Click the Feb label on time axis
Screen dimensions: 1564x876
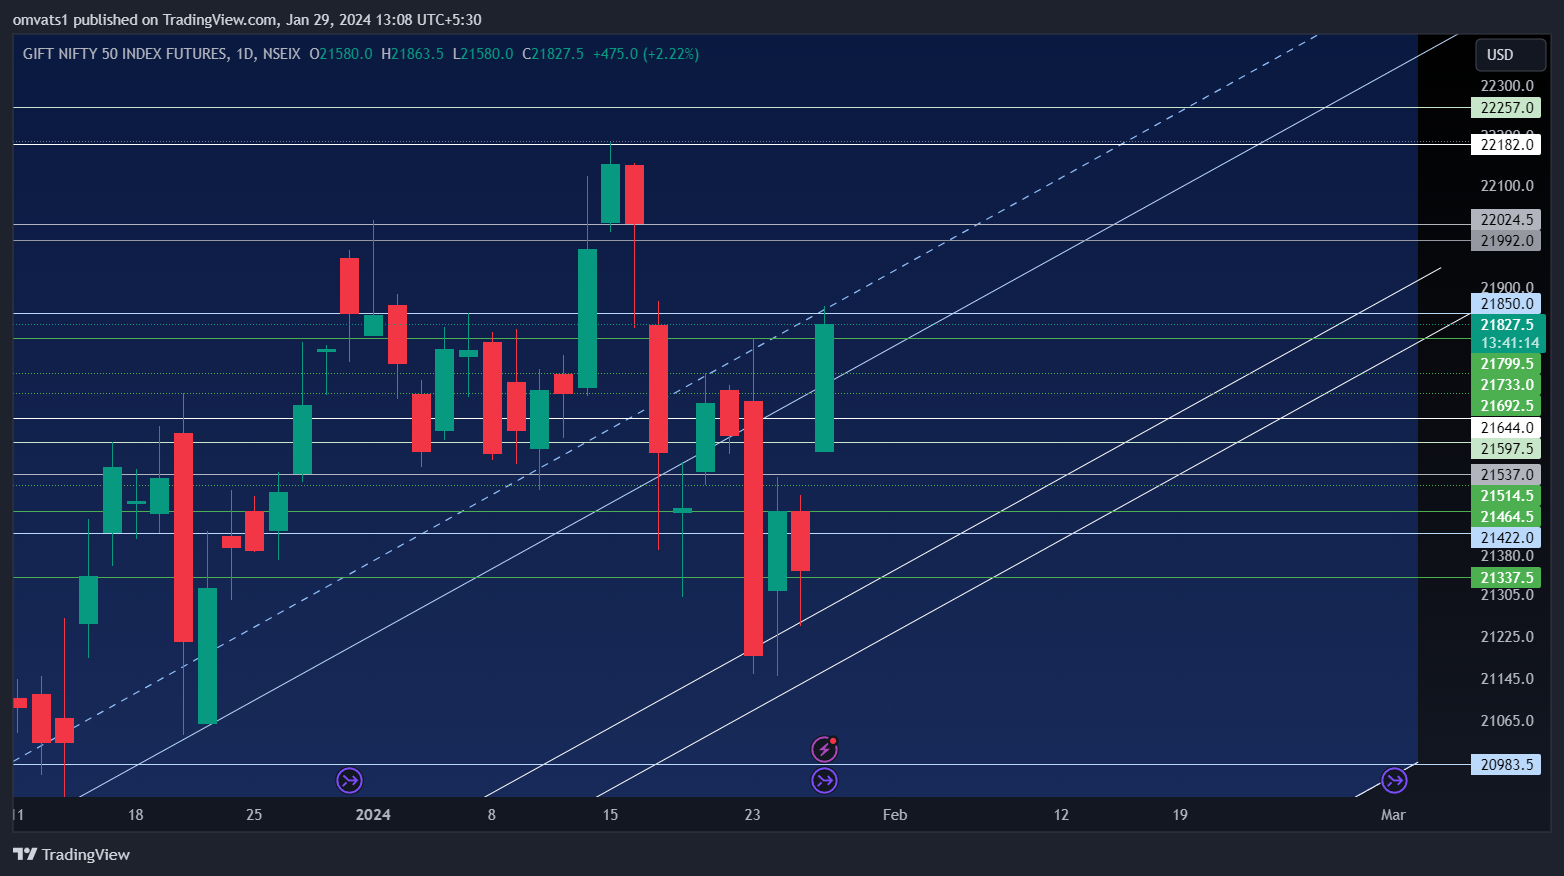(895, 815)
